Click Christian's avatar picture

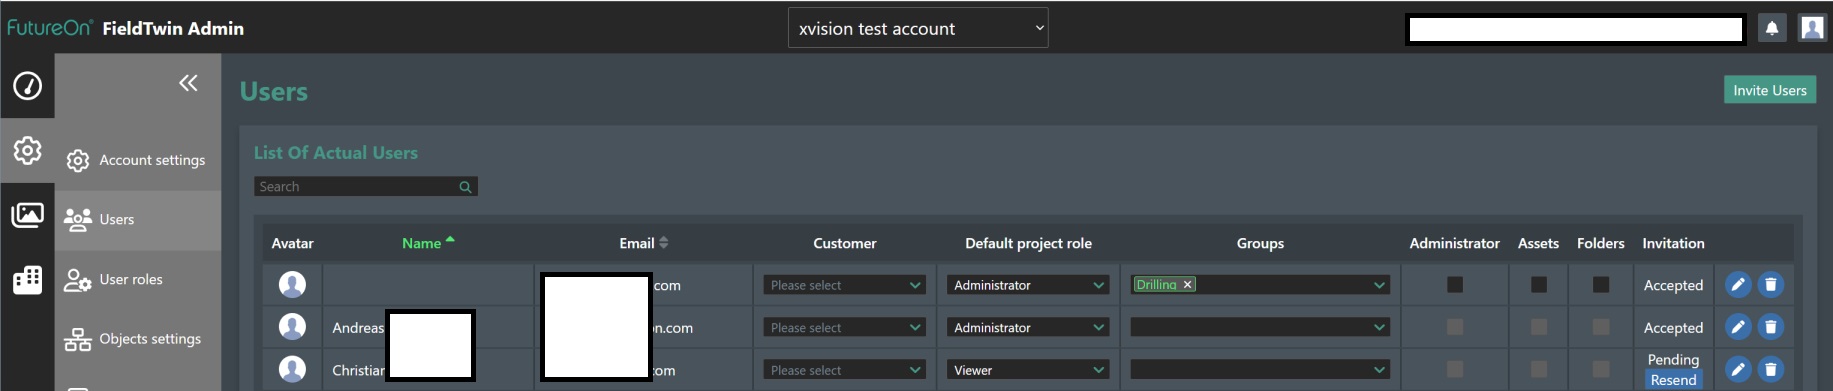click(292, 369)
